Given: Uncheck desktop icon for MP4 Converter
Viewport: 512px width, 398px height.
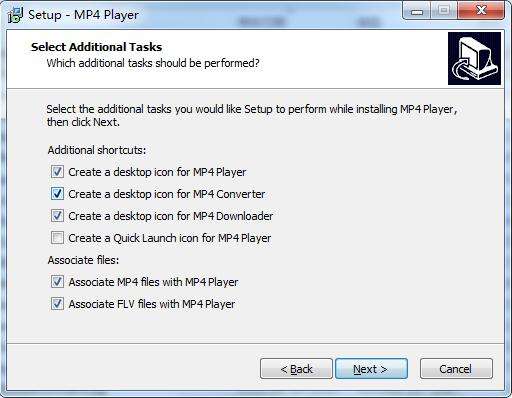Looking at the screenshot, I should [x=57, y=194].
